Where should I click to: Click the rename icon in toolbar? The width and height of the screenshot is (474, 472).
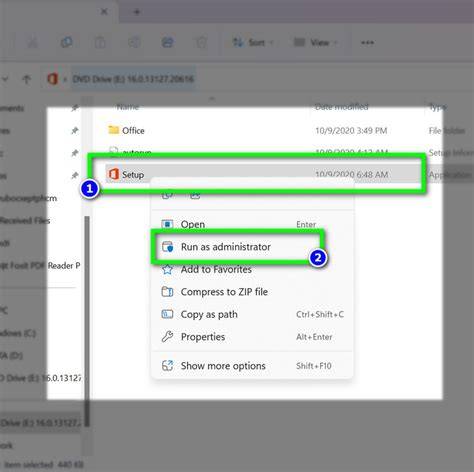click(134, 42)
